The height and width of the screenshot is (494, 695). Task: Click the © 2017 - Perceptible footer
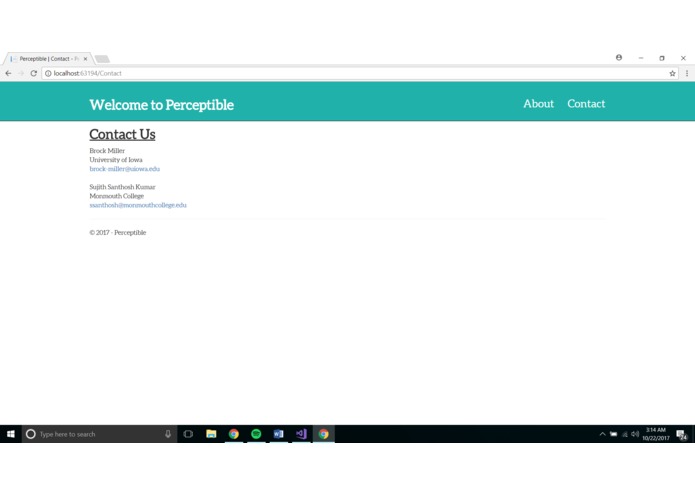[x=117, y=233]
